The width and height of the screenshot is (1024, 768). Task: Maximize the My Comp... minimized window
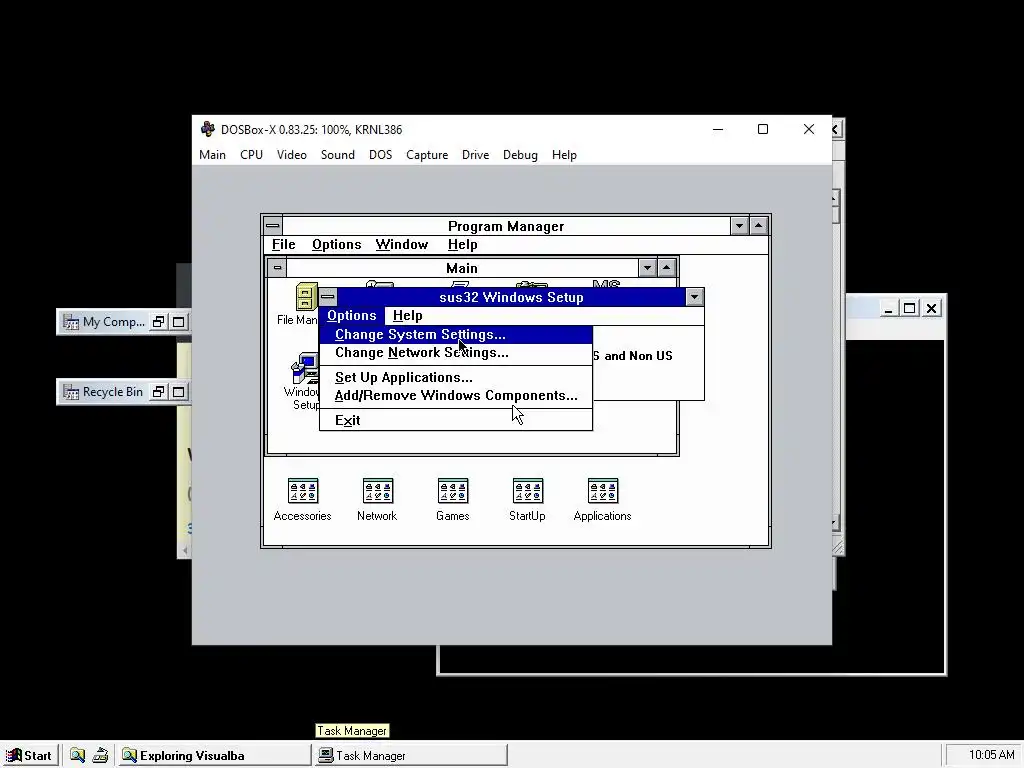[x=178, y=322]
